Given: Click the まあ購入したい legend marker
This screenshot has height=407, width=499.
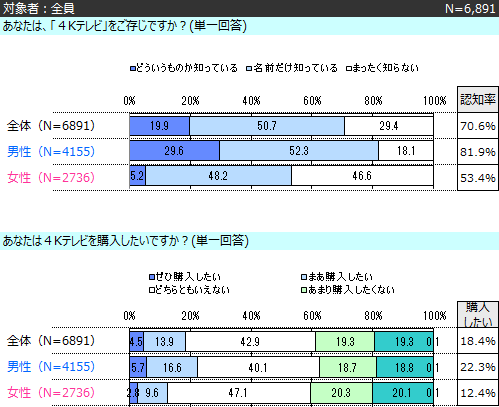Looking at the screenshot, I should pyautogui.click(x=304, y=277).
